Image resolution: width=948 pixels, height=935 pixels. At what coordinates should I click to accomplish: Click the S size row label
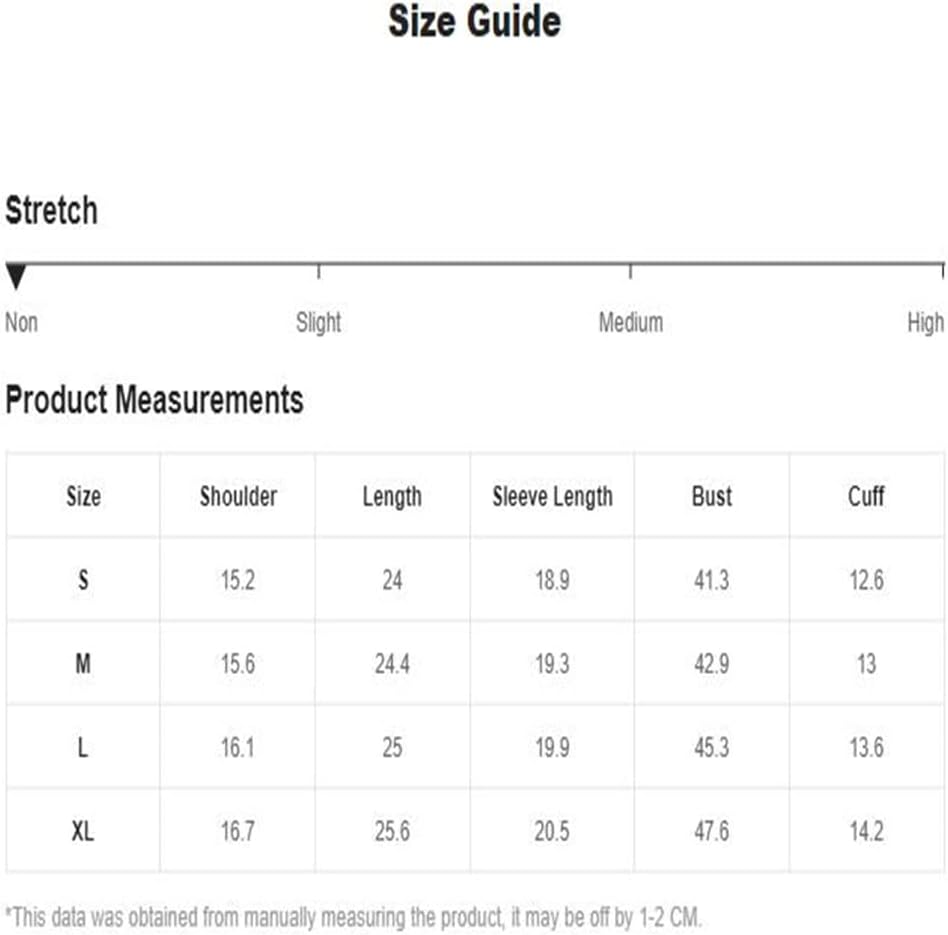[x=83, y=580]
